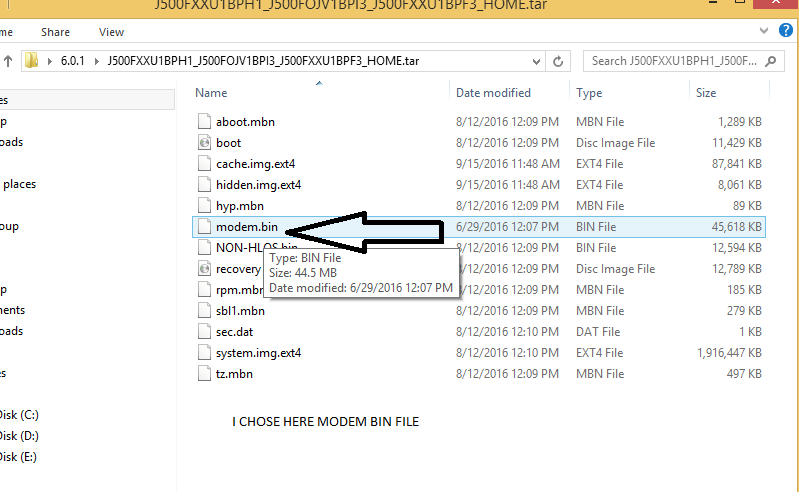799x492 pixels.
Task: Select the hyp.mbn file name
Action: (239, 206)
